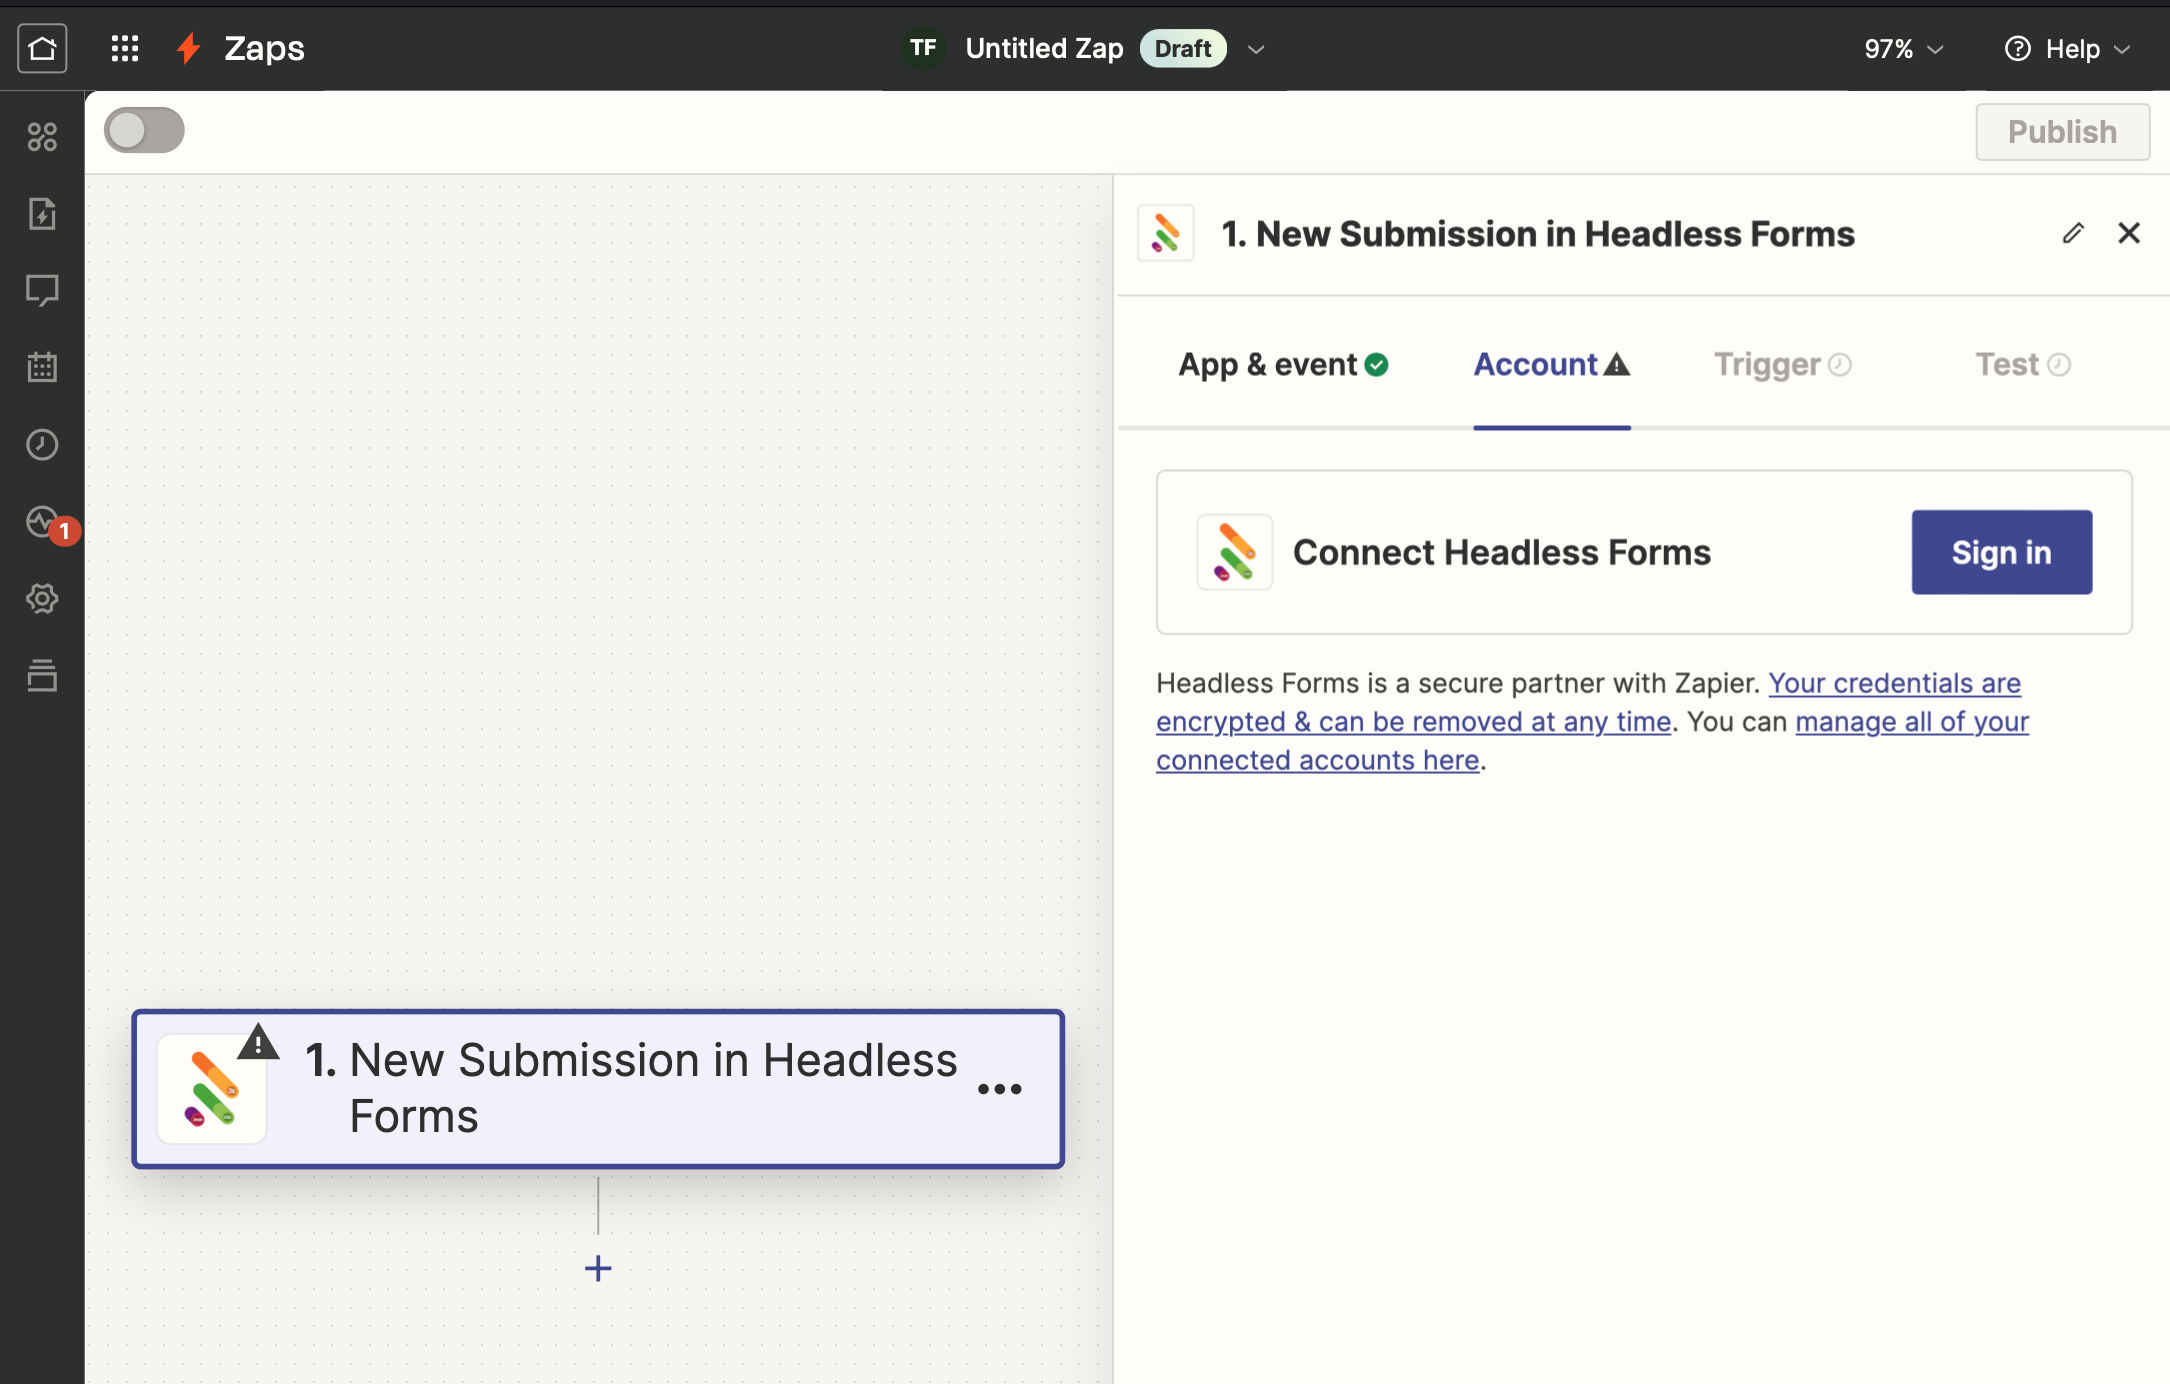
Task: Click the pages/storage icon in sidebar
Action: [43, 677]
